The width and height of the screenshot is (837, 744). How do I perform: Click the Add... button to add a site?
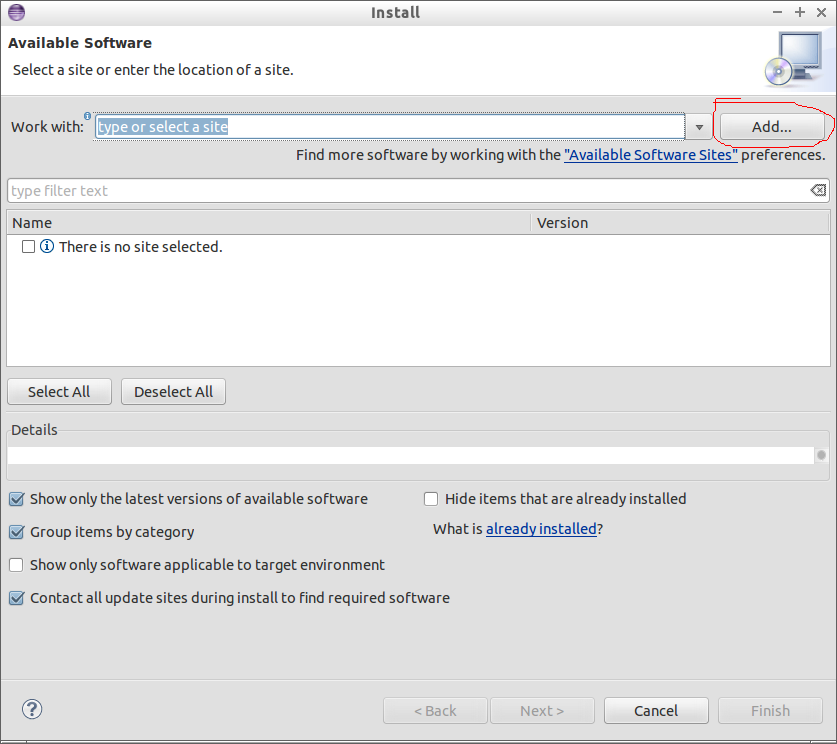point(771,126)
